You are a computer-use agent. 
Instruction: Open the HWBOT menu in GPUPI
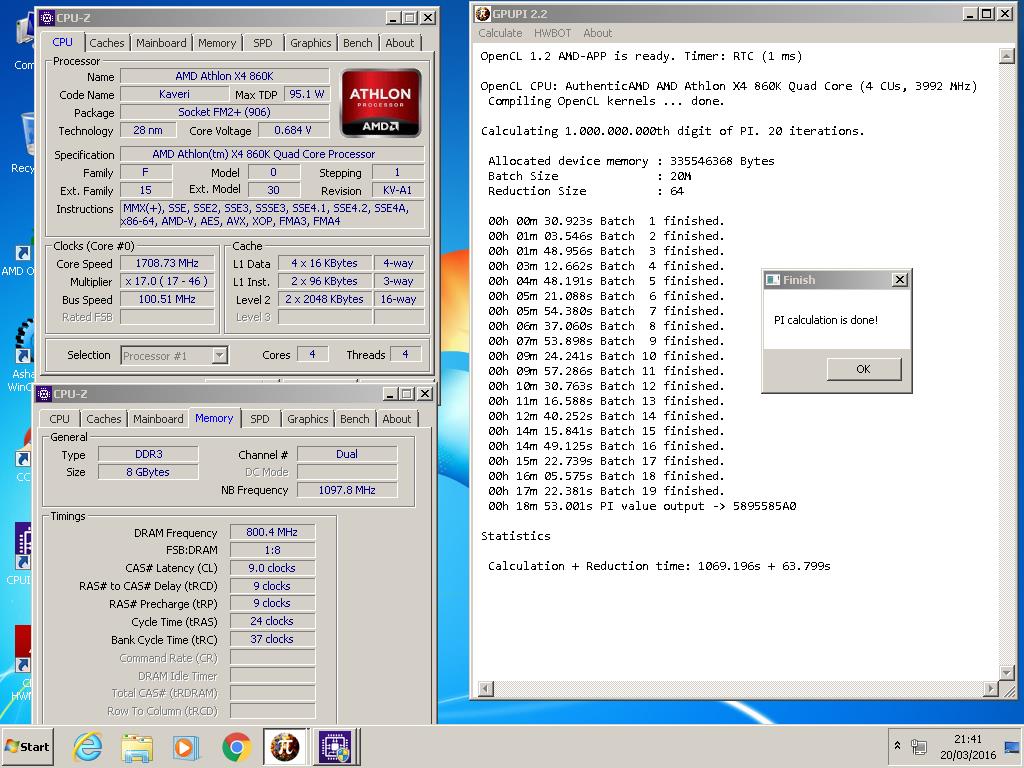coord(552,33)
